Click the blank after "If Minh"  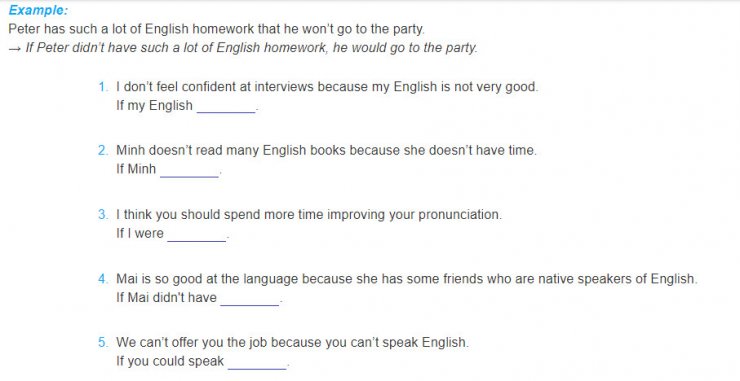pos(189,170)
